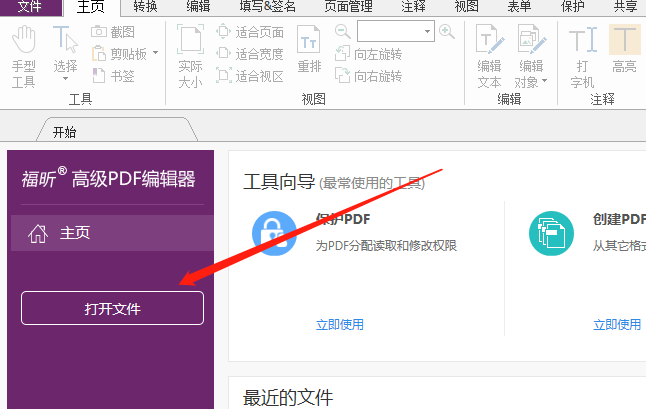Click Use Now (立即使用) under Protect PDF

coord(340,325)
